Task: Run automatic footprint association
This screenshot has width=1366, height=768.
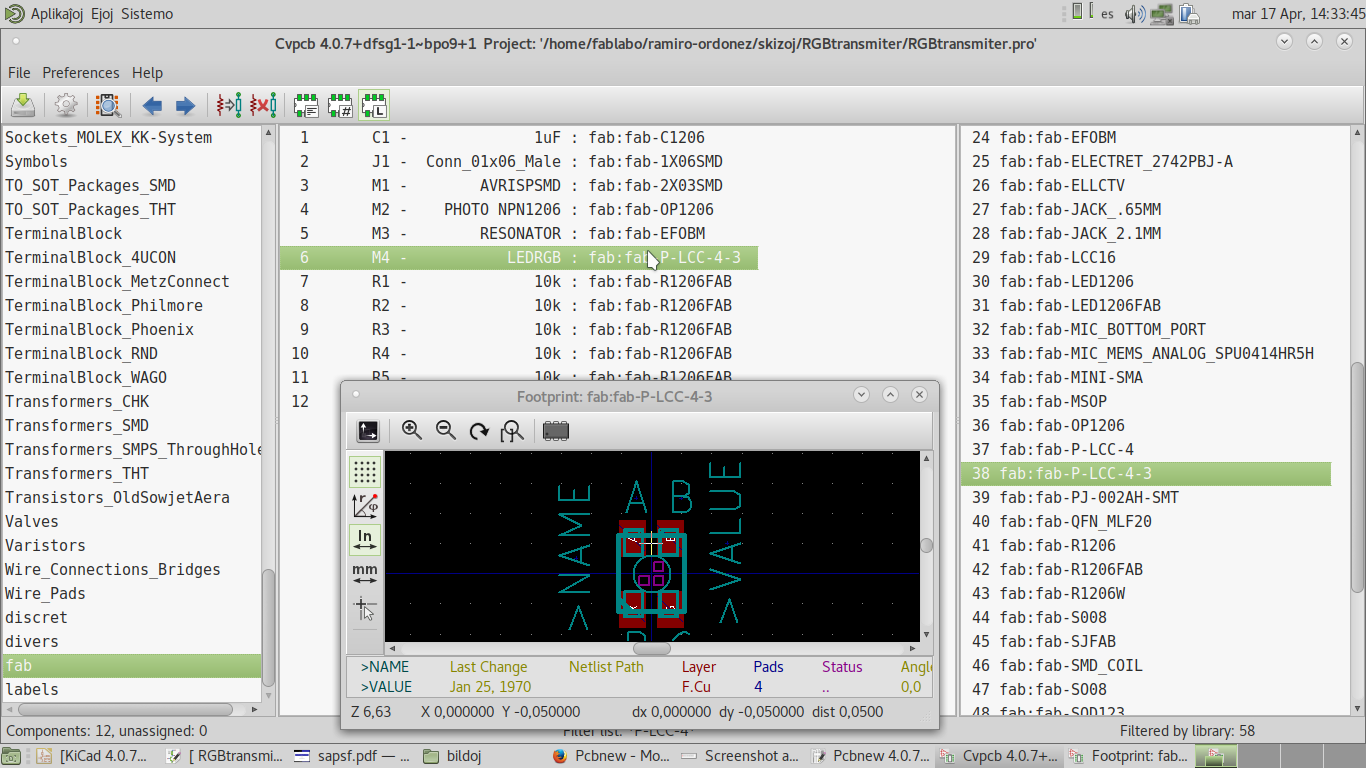Action: [x=230, y=105]
